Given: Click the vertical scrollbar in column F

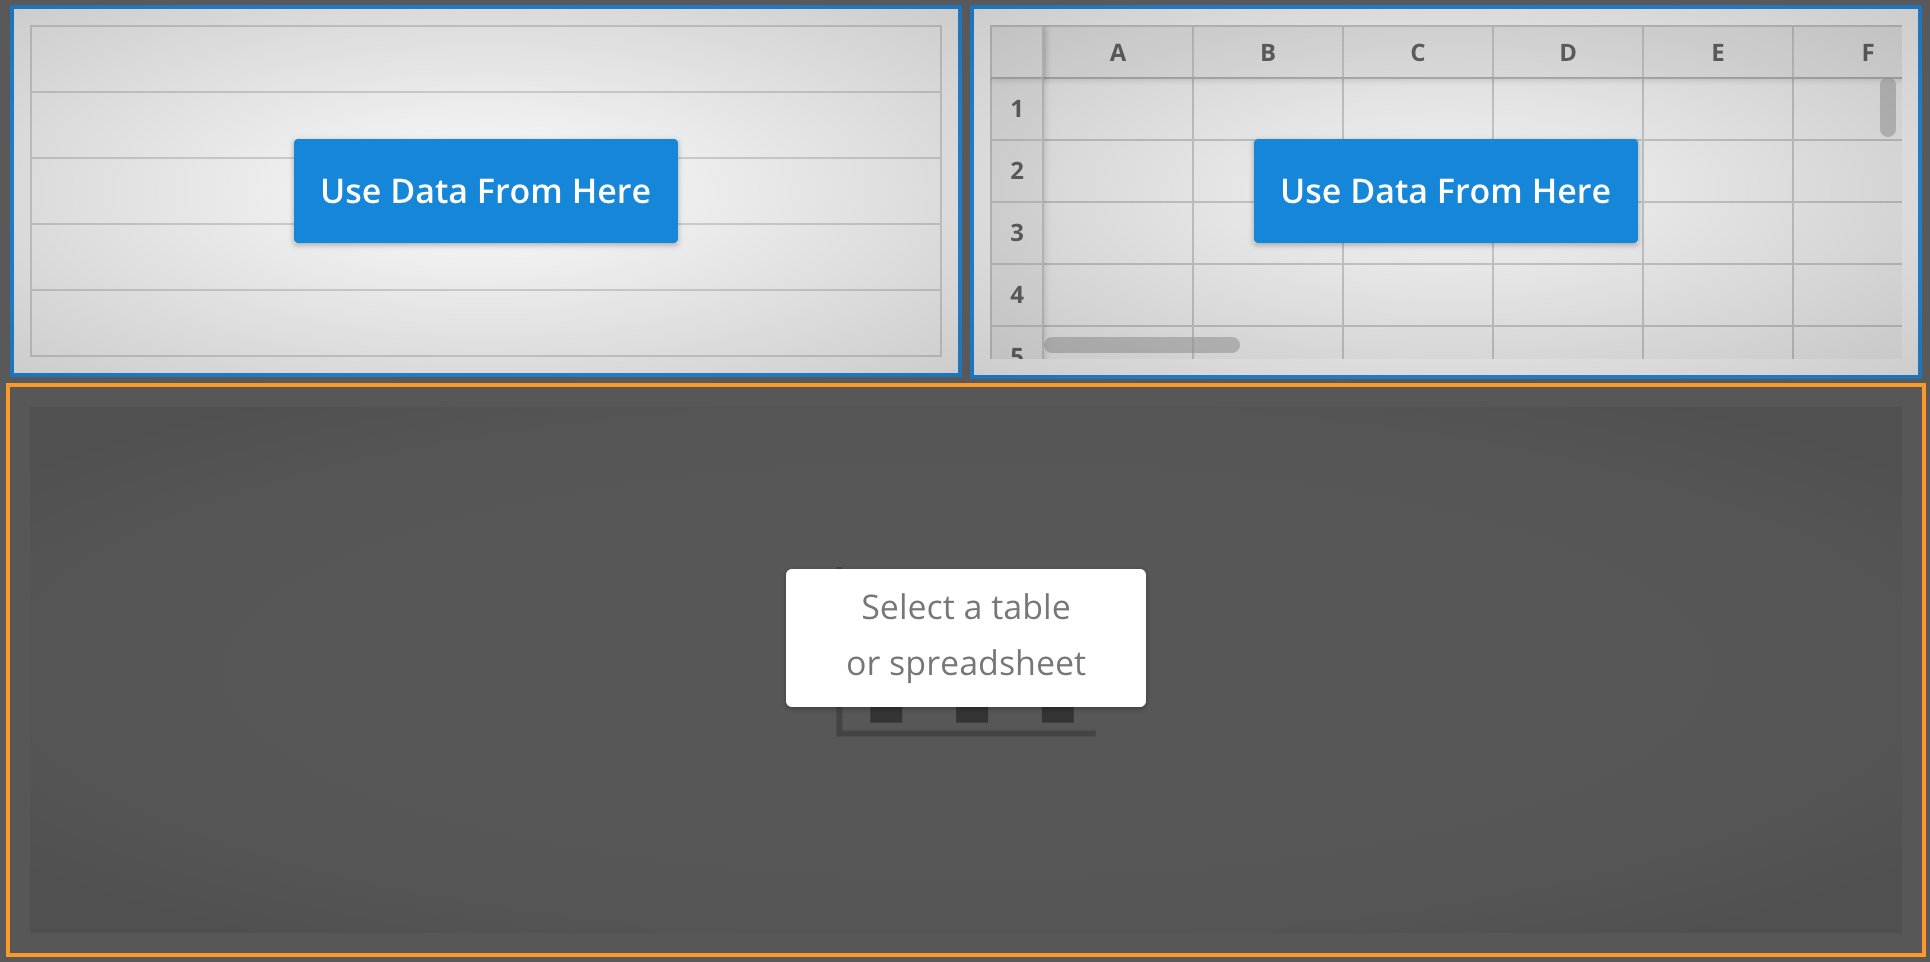Looking at the screenshot, I should pos(1888,110).
